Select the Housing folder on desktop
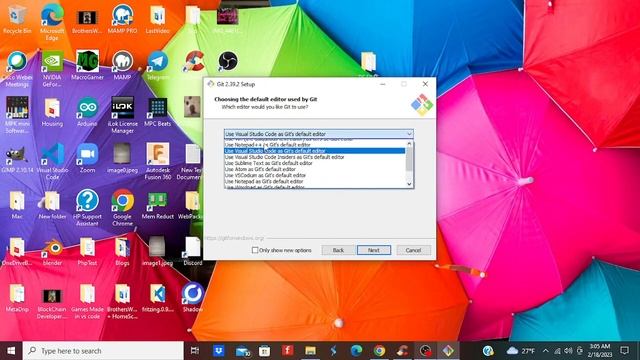The width and height of the screenshot is (640, 360). (52, 112)
